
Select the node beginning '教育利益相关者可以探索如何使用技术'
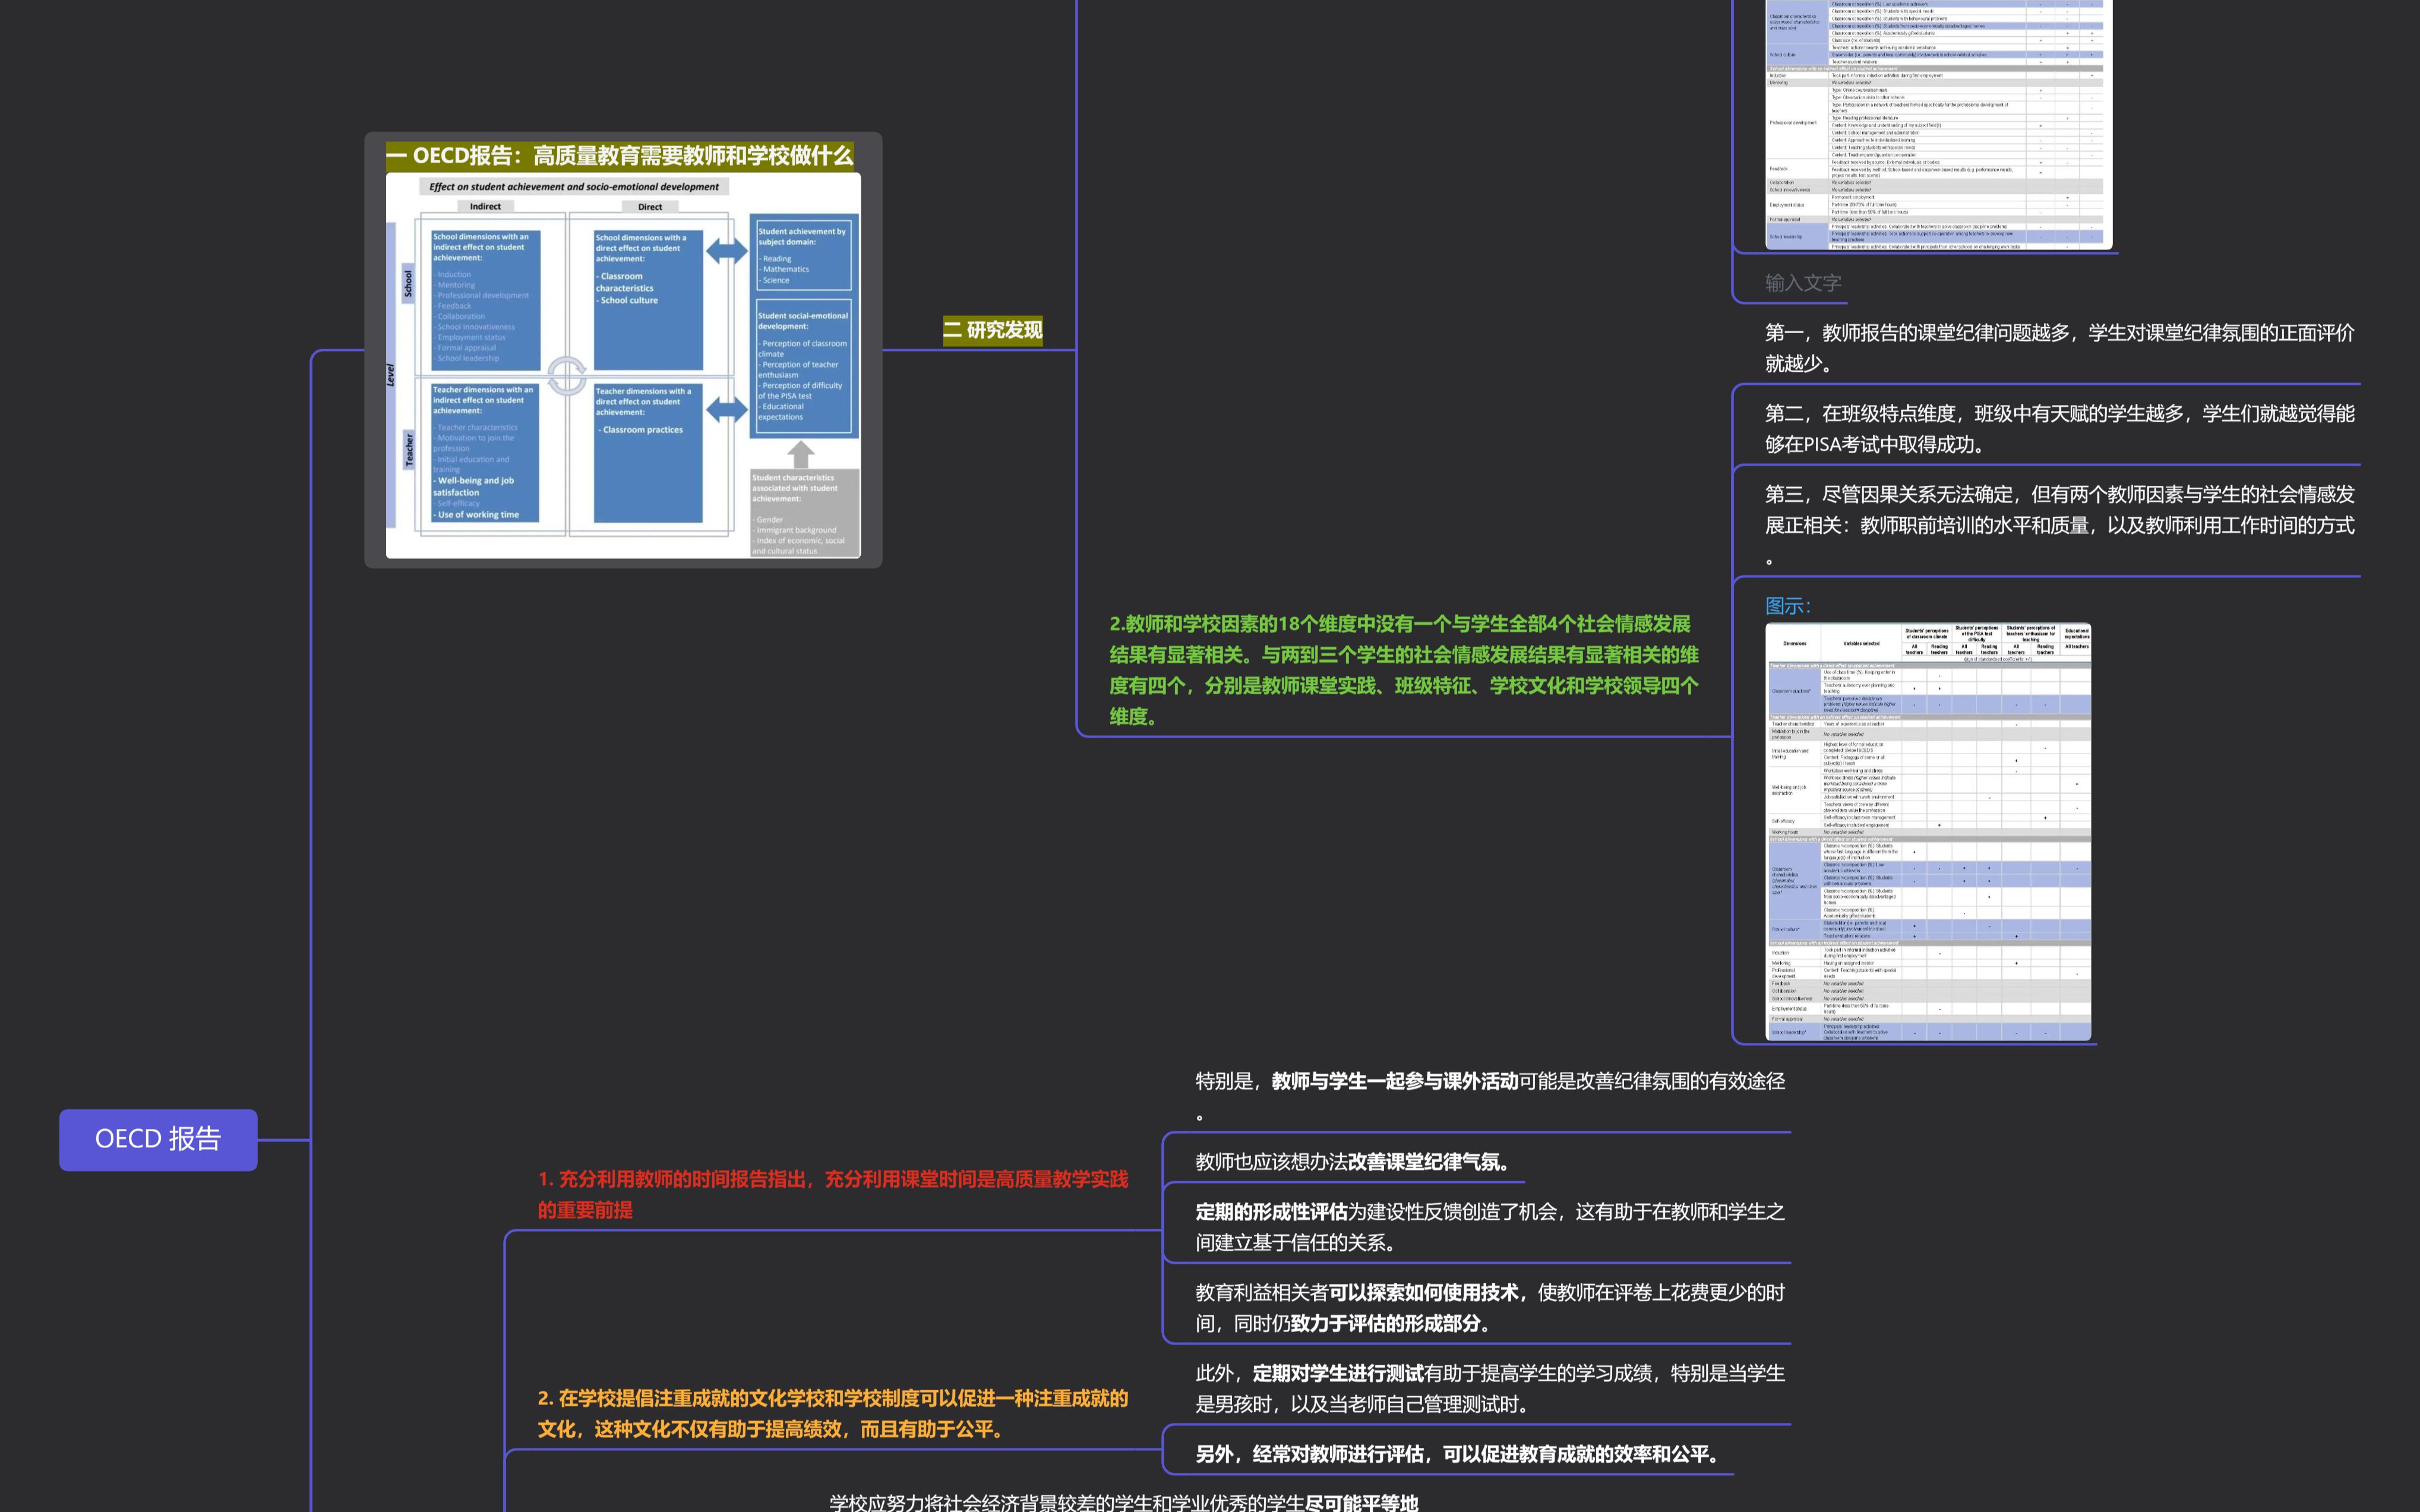click(1490, 1308)
